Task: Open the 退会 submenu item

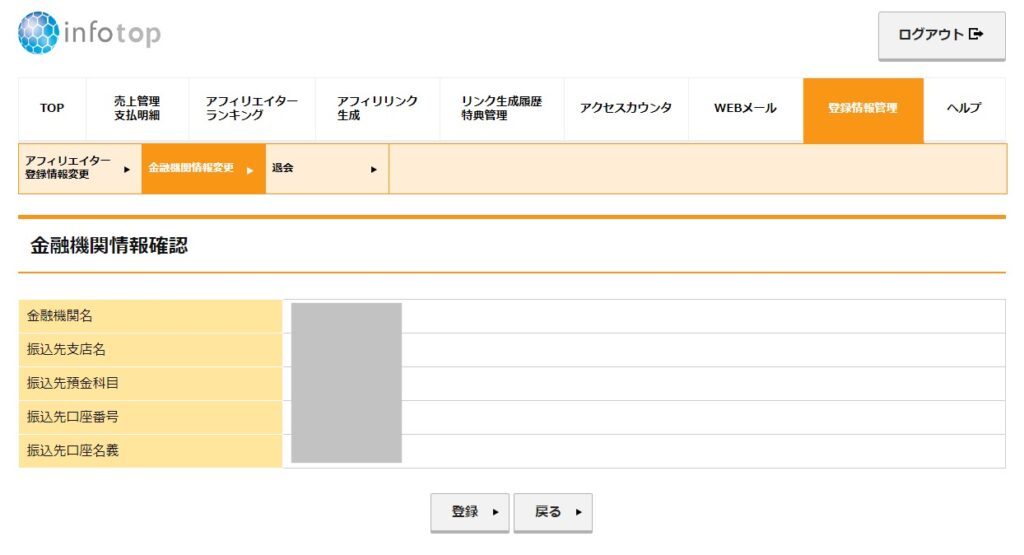Action: tap(326, 168)
